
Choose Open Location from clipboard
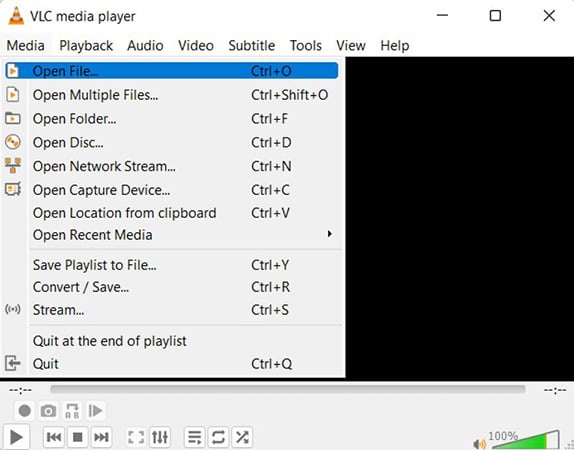click(172, 213)
